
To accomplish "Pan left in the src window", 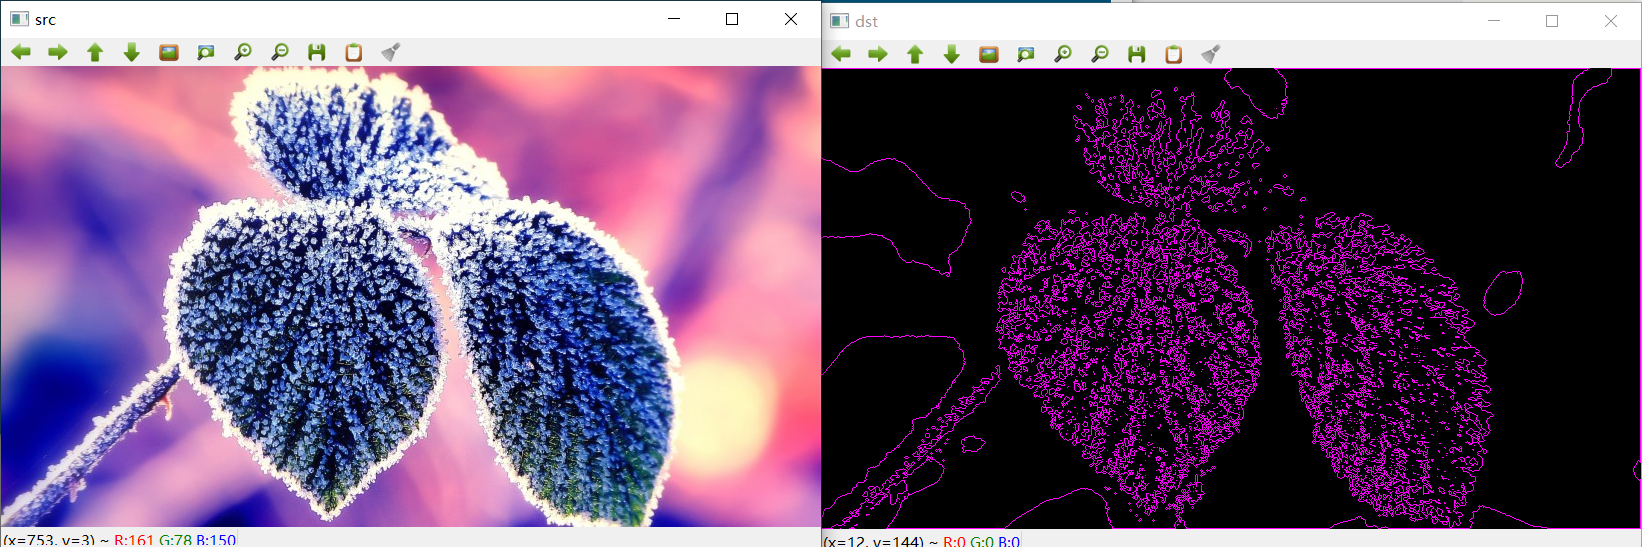I will tap(21, 52).
